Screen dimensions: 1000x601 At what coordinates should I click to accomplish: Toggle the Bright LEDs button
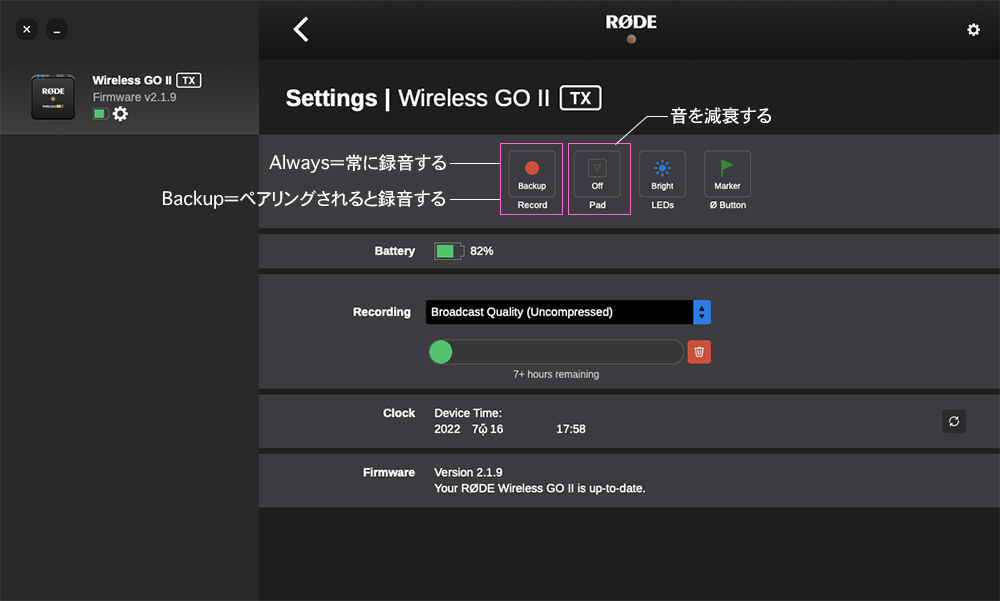click(662, 174)
